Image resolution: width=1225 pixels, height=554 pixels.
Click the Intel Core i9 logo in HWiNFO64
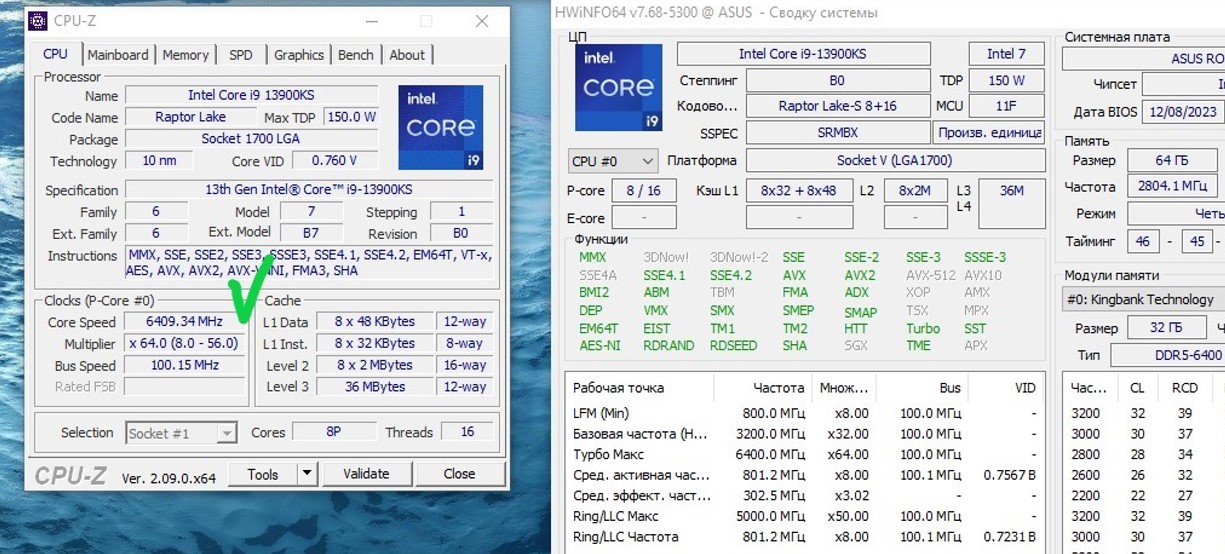(x=618, y=89)
